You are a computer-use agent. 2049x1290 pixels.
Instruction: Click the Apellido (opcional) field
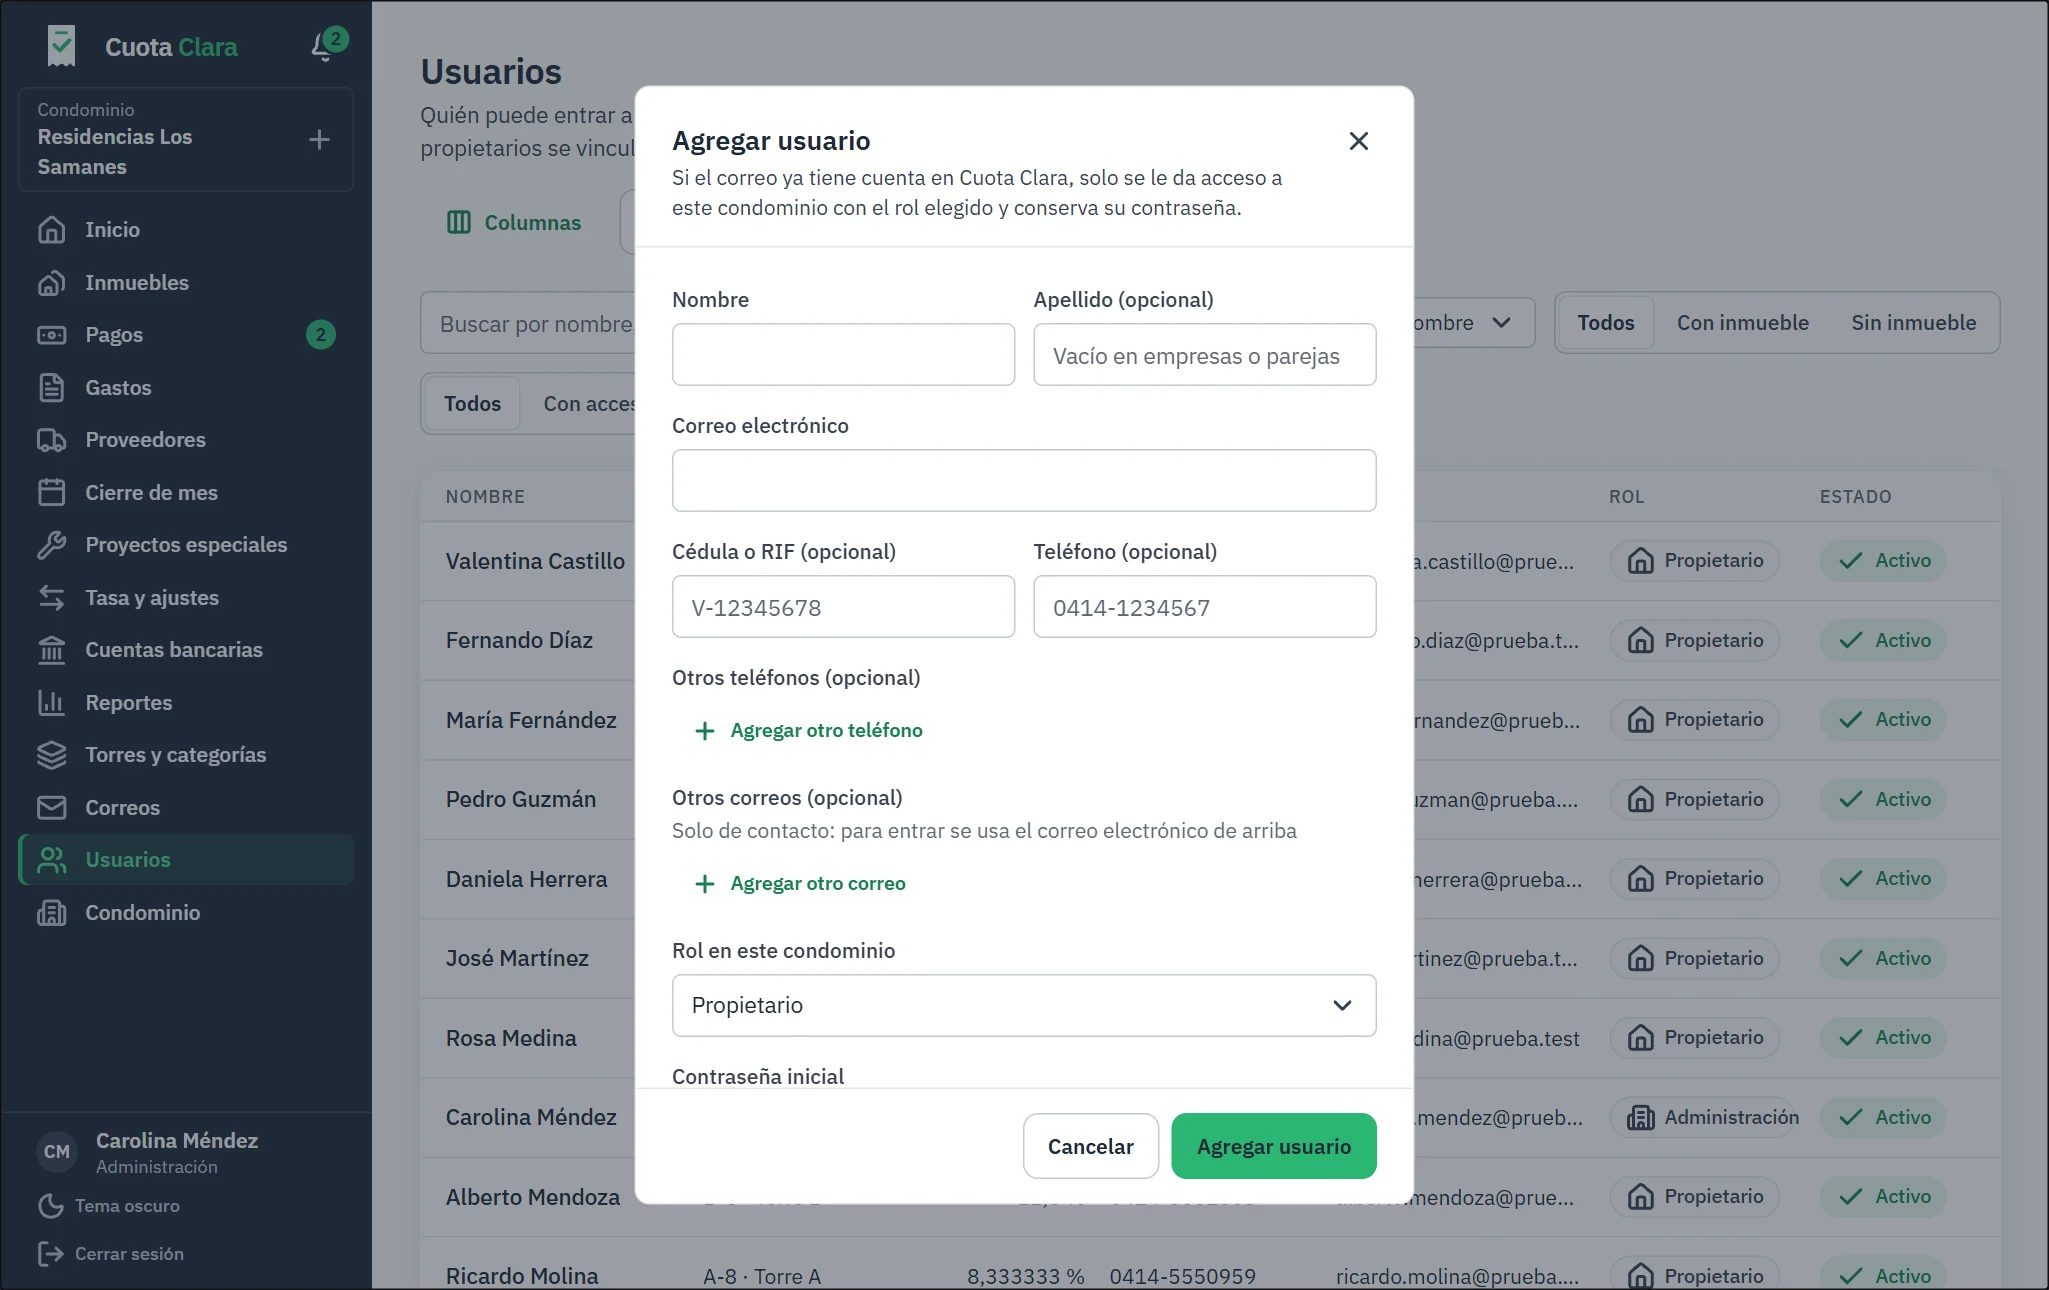[x=1204, y=354]
